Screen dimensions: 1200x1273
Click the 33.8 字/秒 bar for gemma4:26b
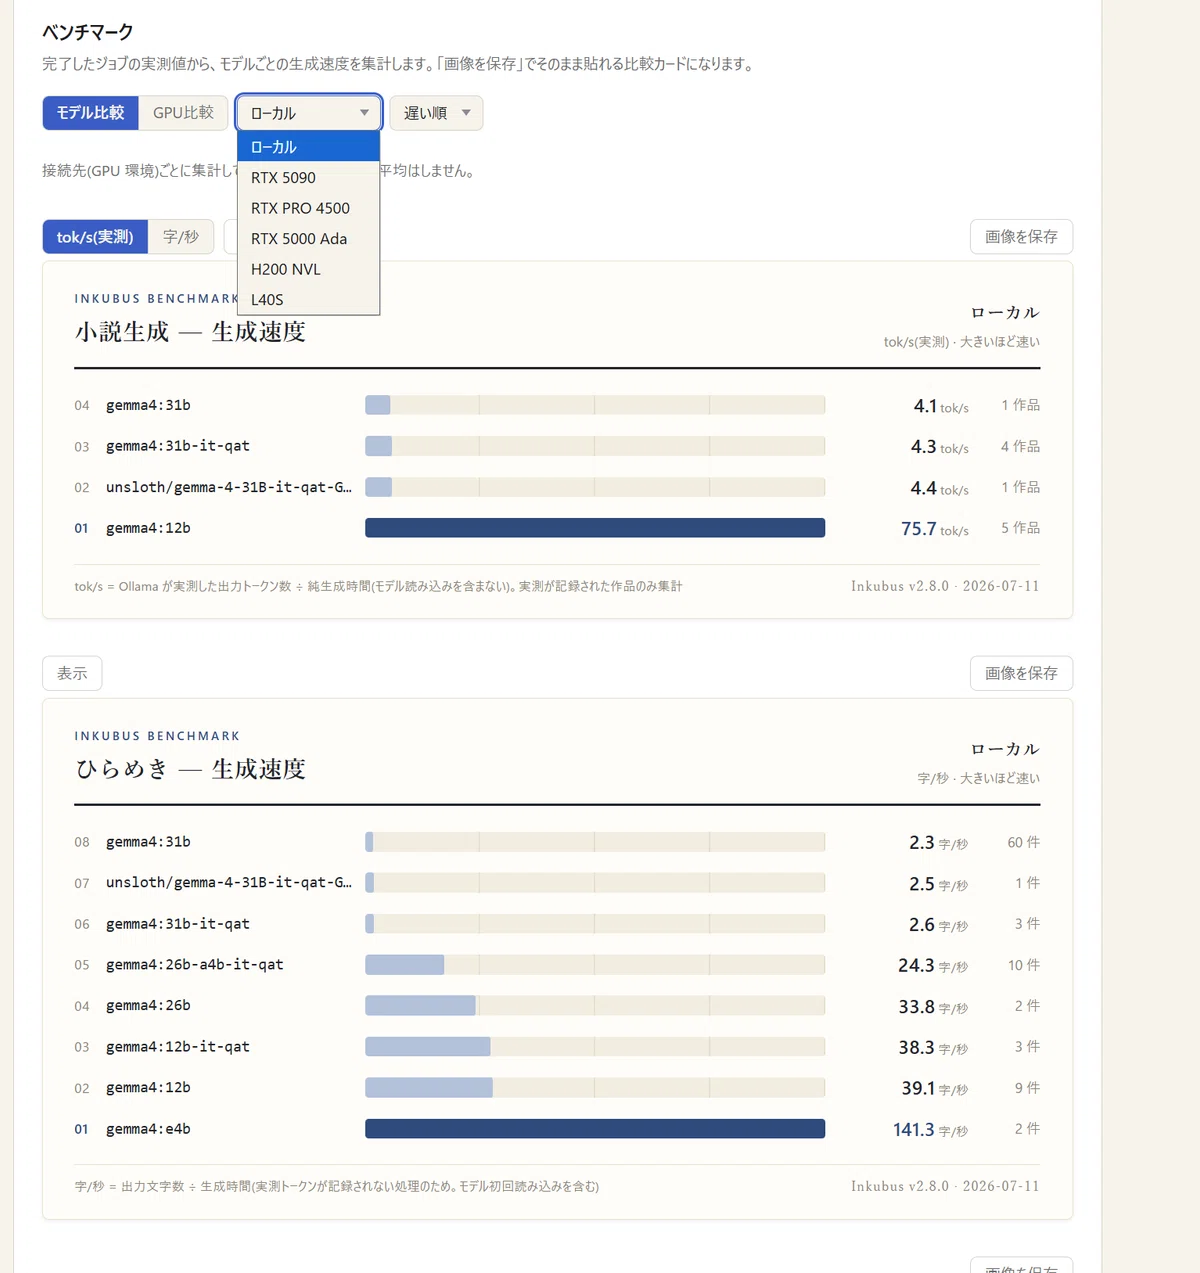tap(420, 1006)
